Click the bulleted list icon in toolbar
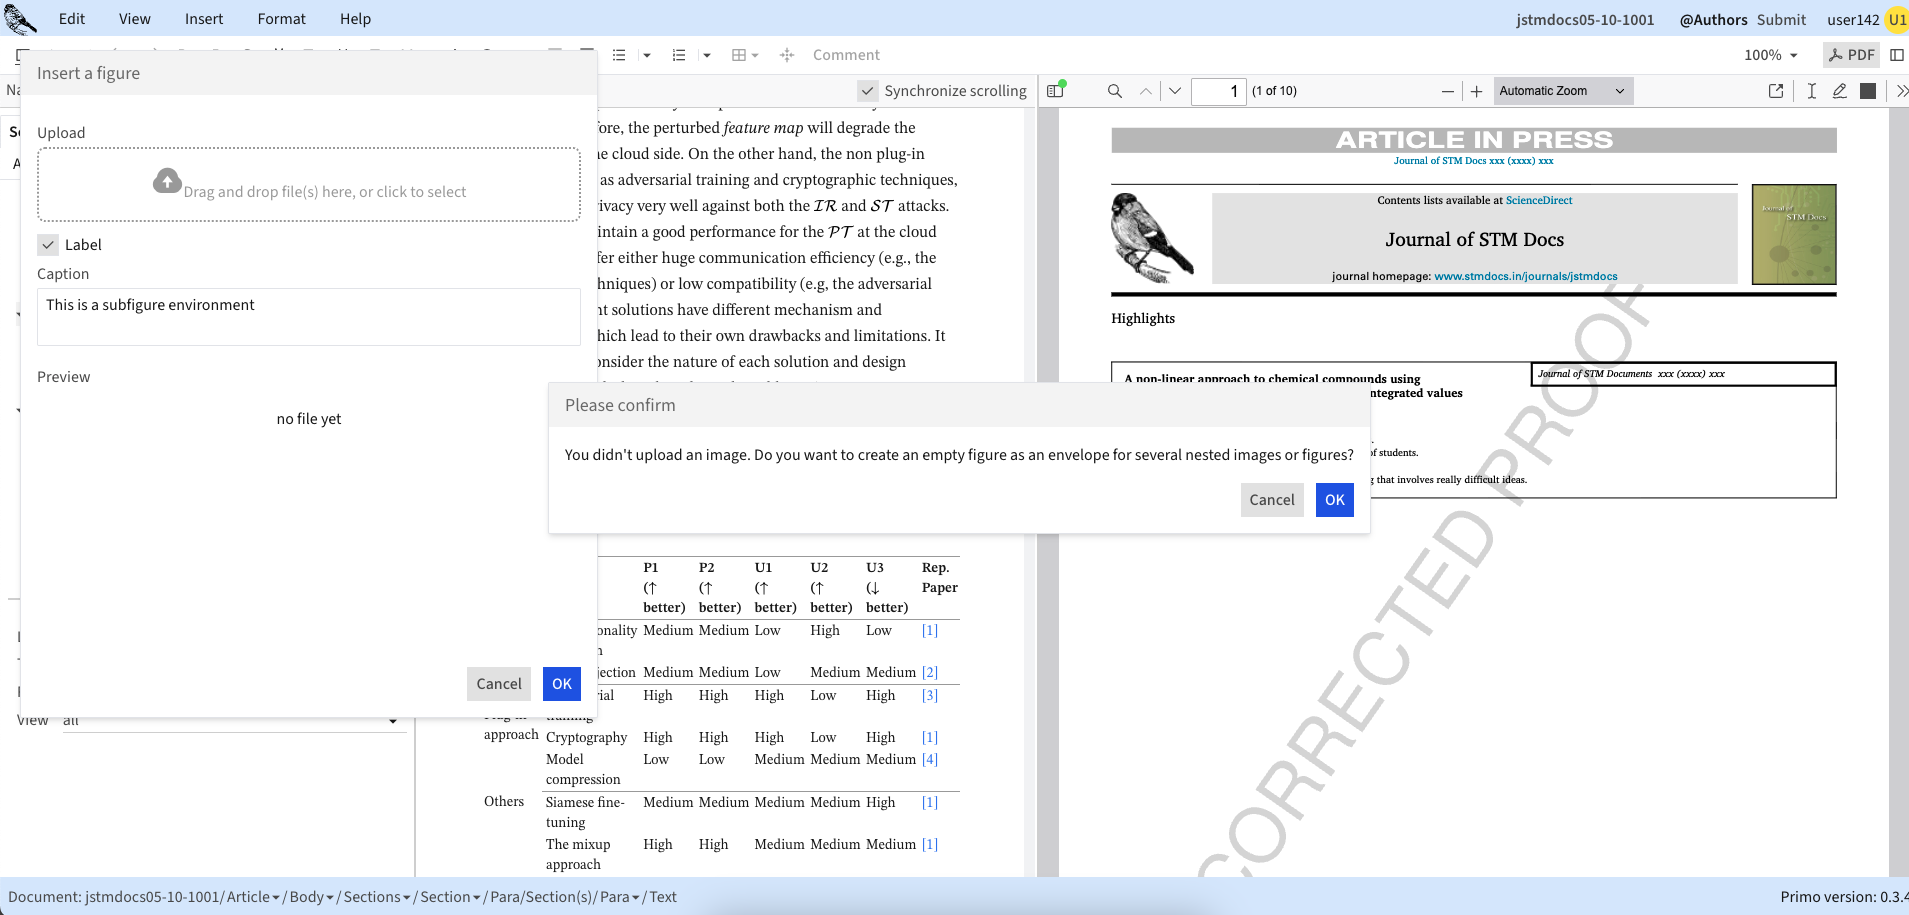The image size is (1909, 915). [x=619, y=55]
